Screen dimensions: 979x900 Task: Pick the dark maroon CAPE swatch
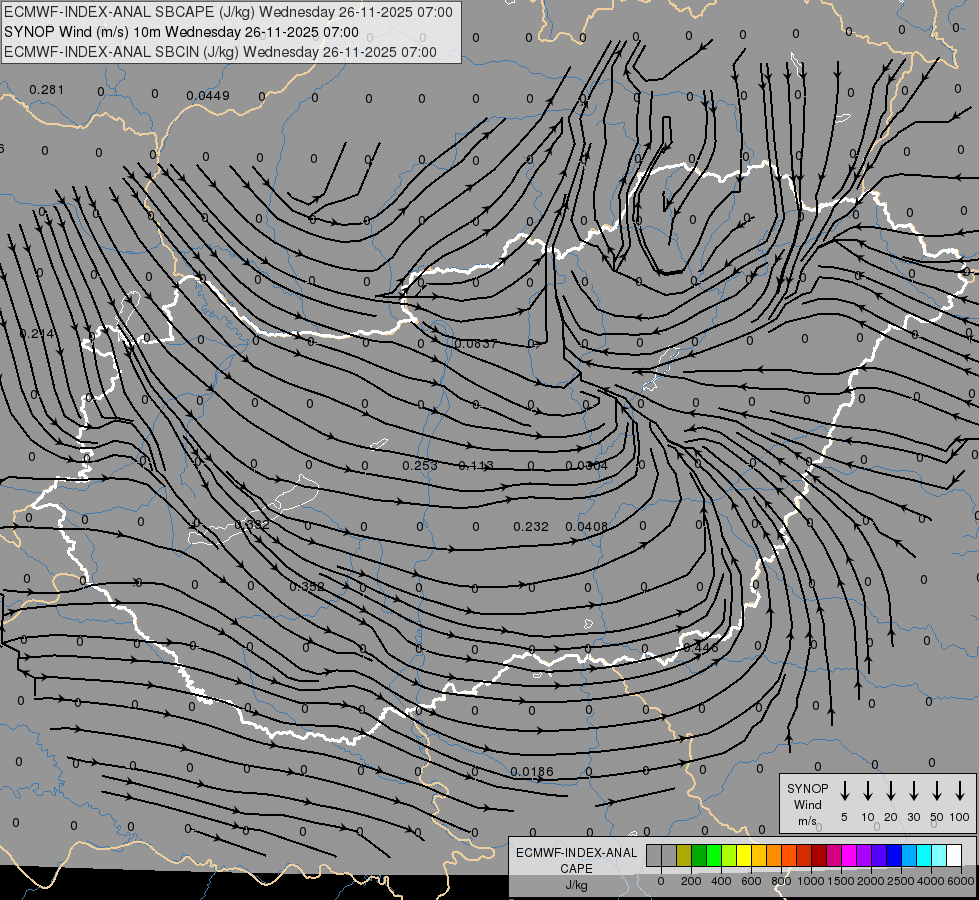coord(819,856)
